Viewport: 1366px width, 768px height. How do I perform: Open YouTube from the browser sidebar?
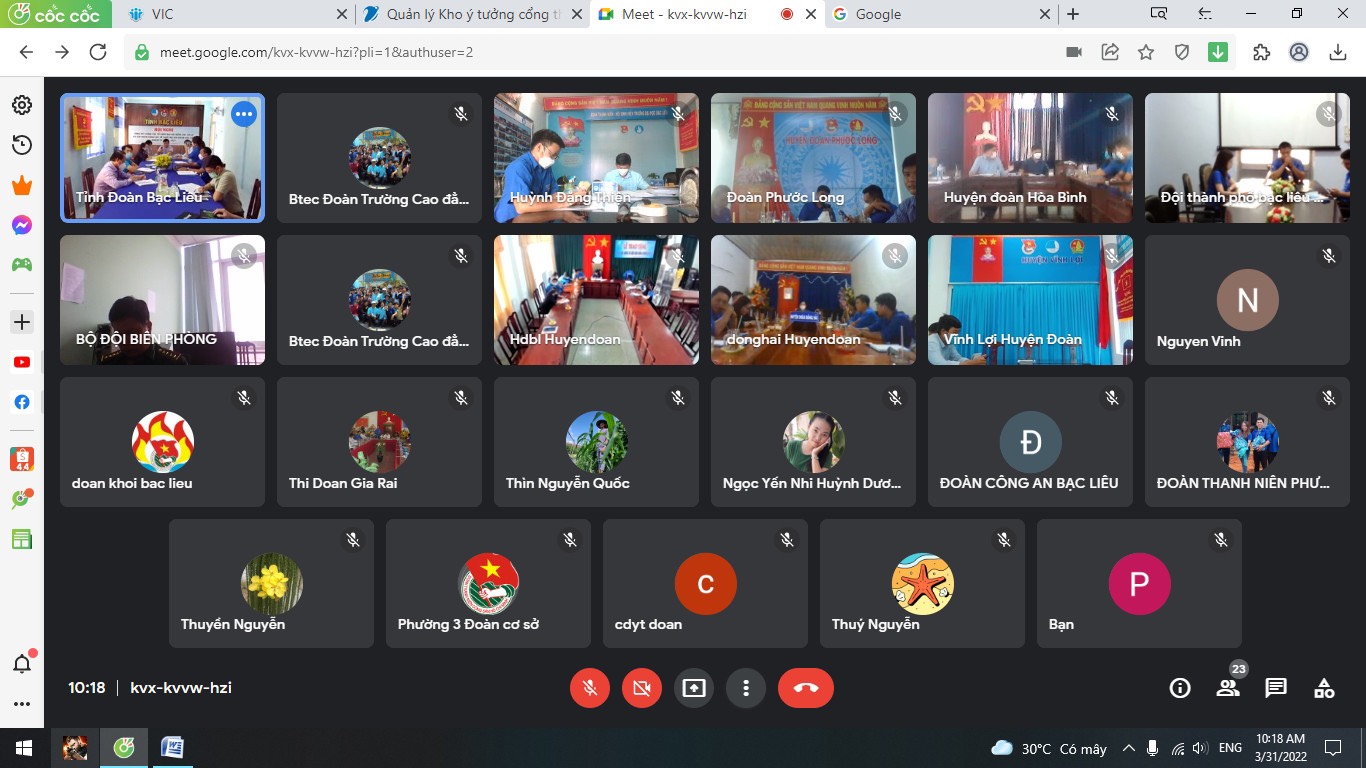point(21,362)
